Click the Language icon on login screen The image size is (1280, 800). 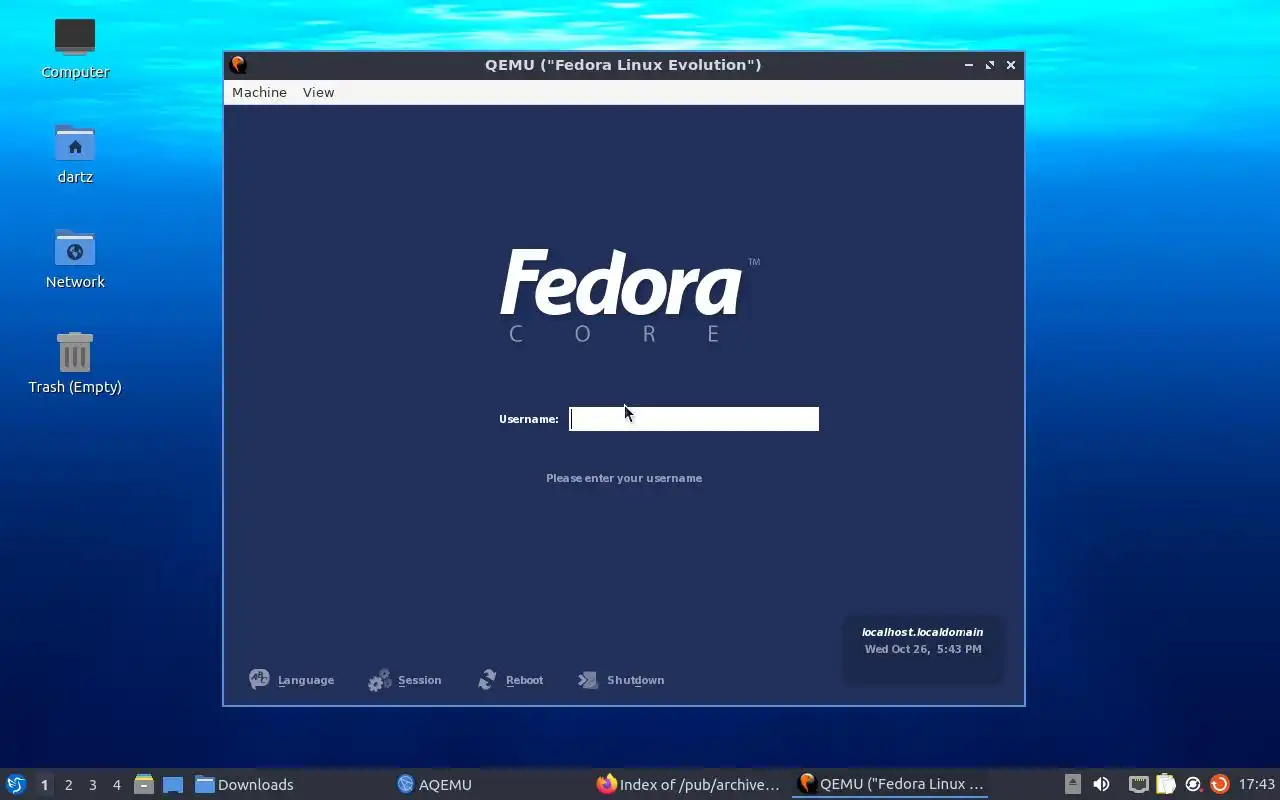point(259,680)
